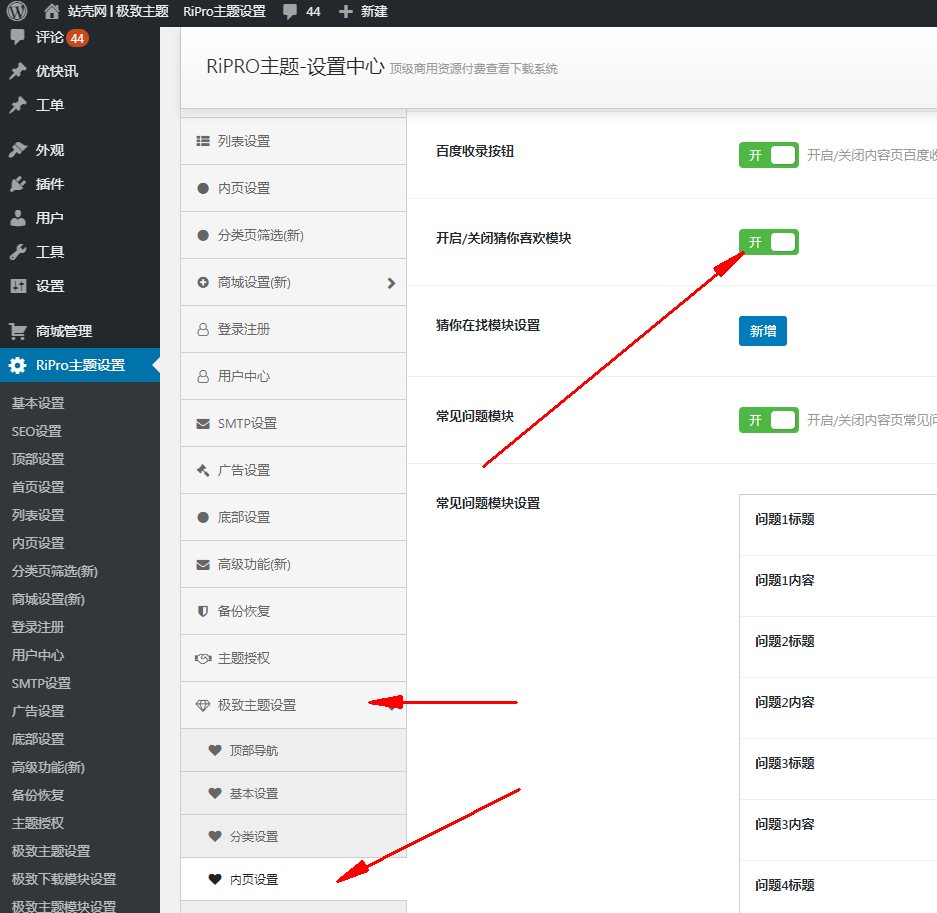This screenshot has height=913, width=937.
Task: Click the diamond icon beside 极致主题设置
Action: point(203,705)
